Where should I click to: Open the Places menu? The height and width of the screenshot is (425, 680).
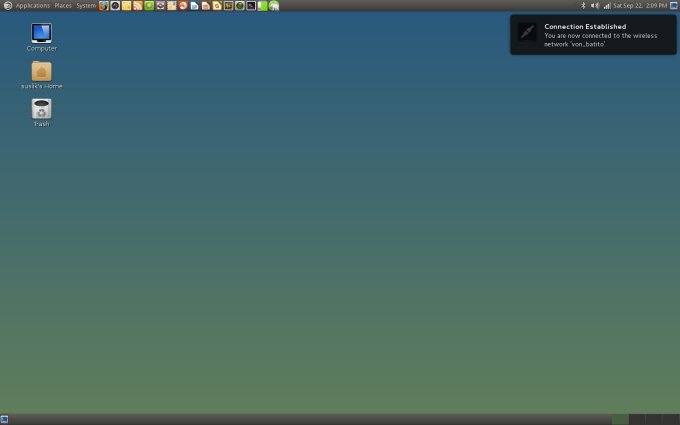[63, 6]
